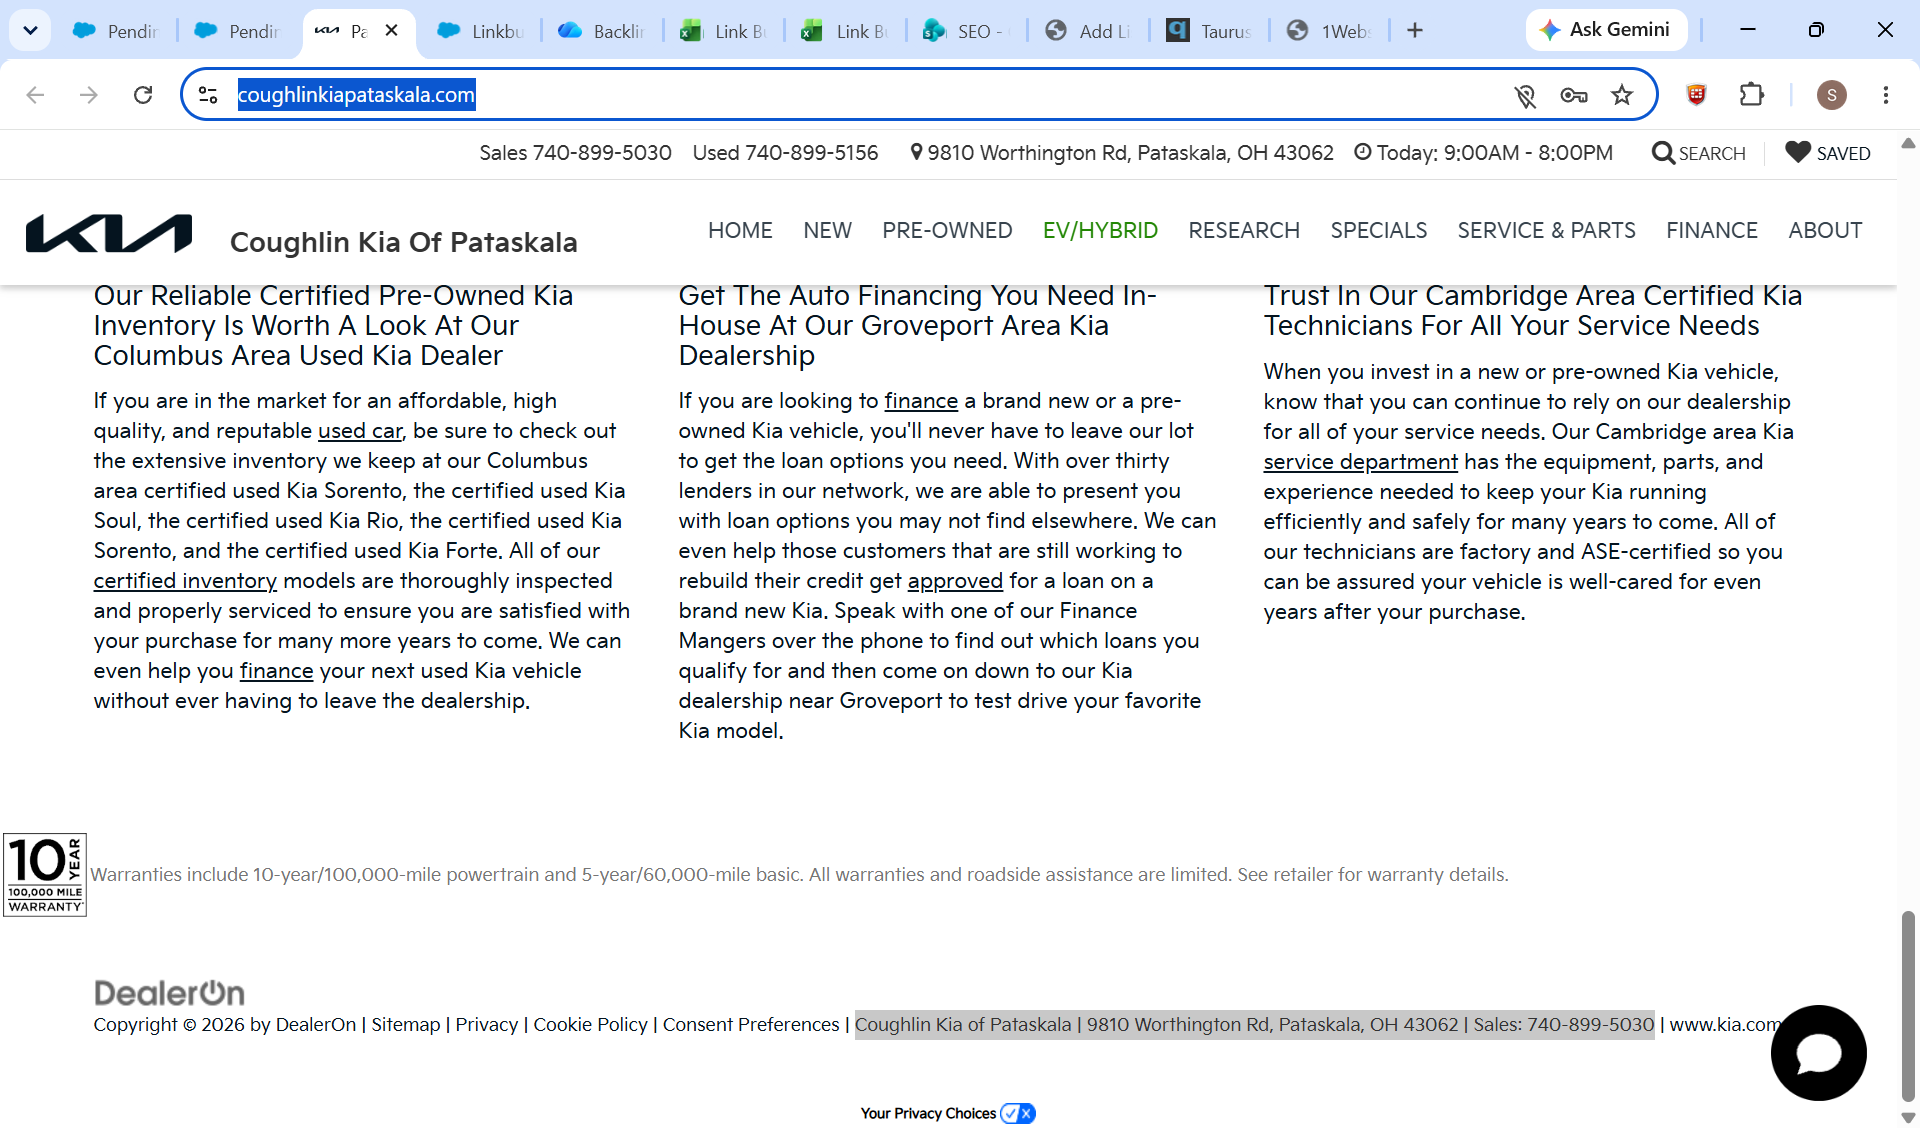Open the EV/HYBRID menu

(x=1100, y=231)
